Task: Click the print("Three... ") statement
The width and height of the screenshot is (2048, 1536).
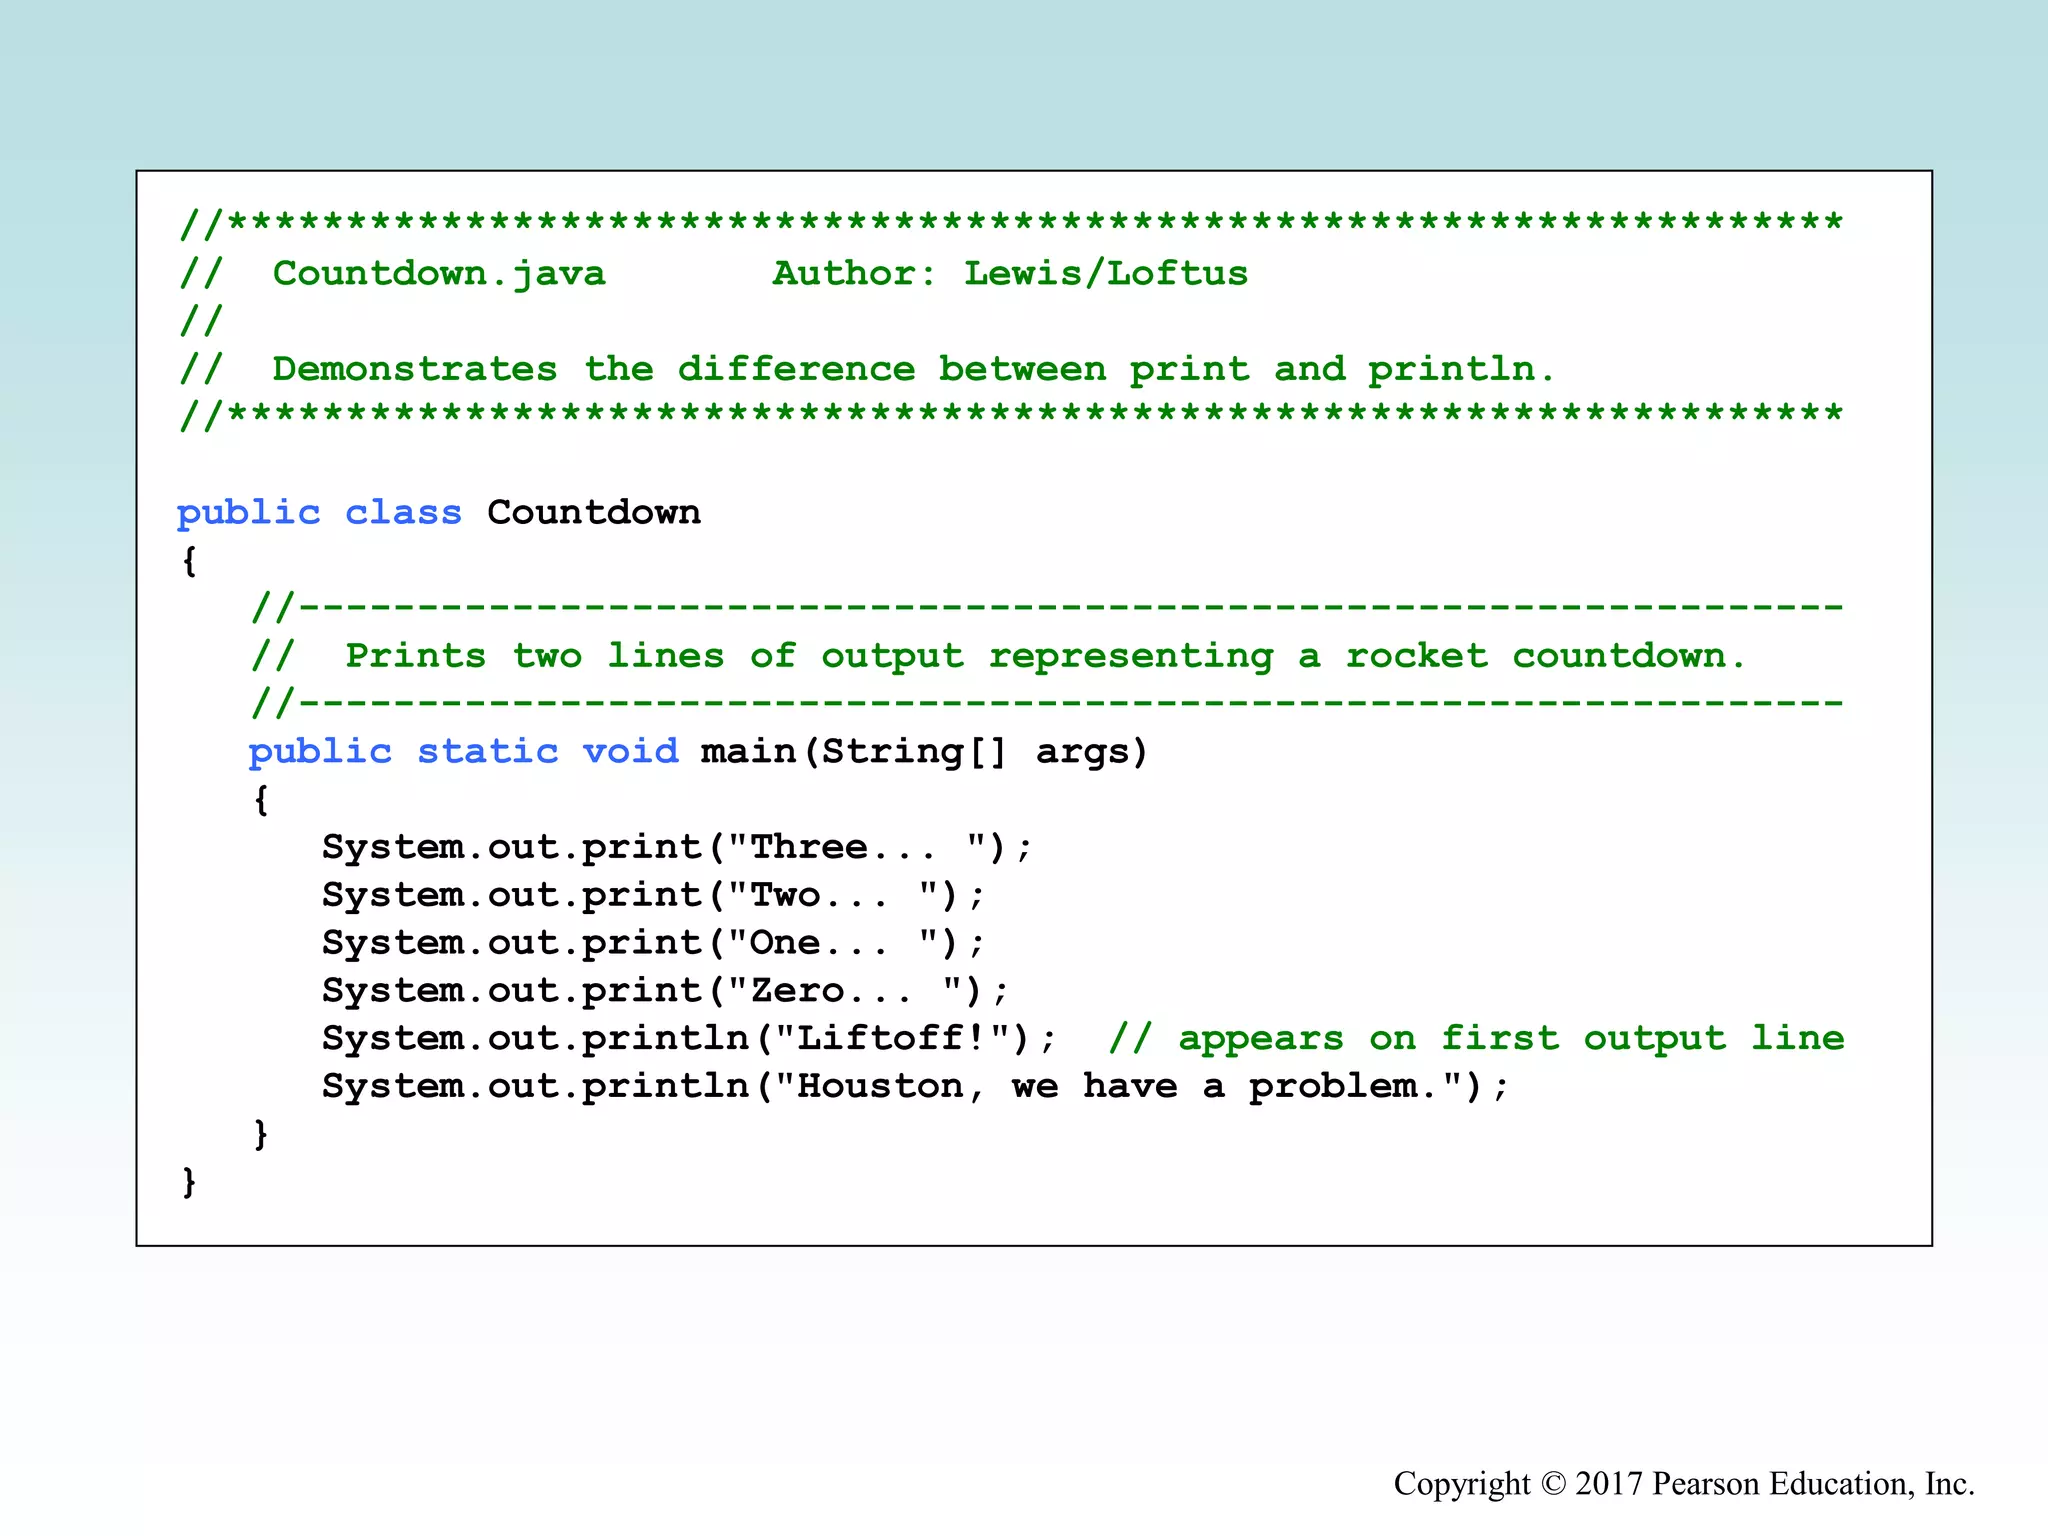Action: pos(676,847)
